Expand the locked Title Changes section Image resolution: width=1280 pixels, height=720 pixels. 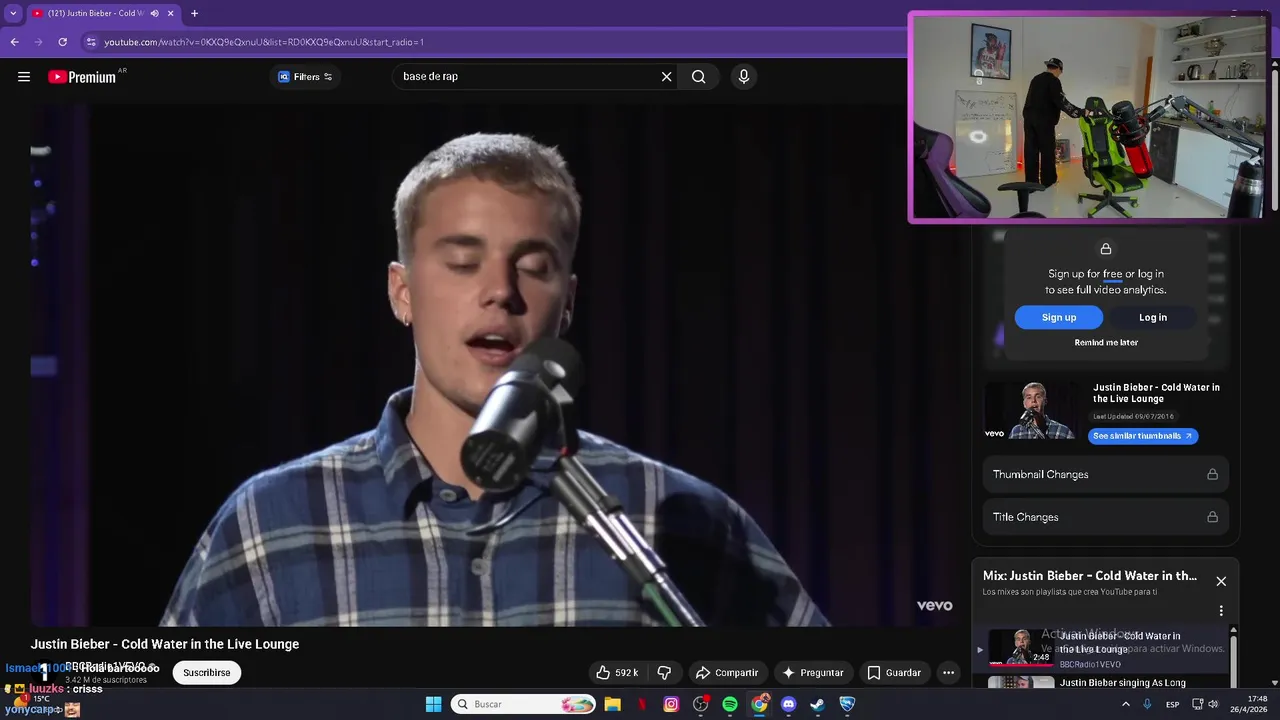click(1105, 517)
